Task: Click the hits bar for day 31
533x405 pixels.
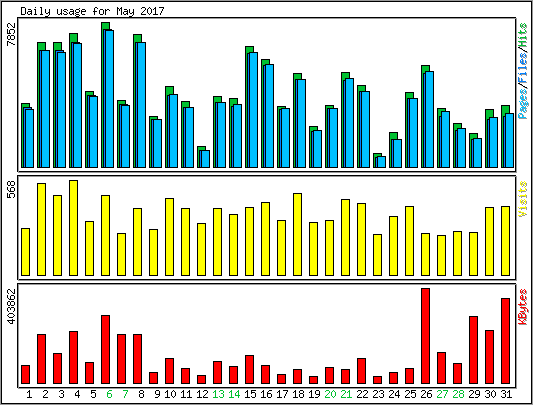Action: [x=505, y=136]
